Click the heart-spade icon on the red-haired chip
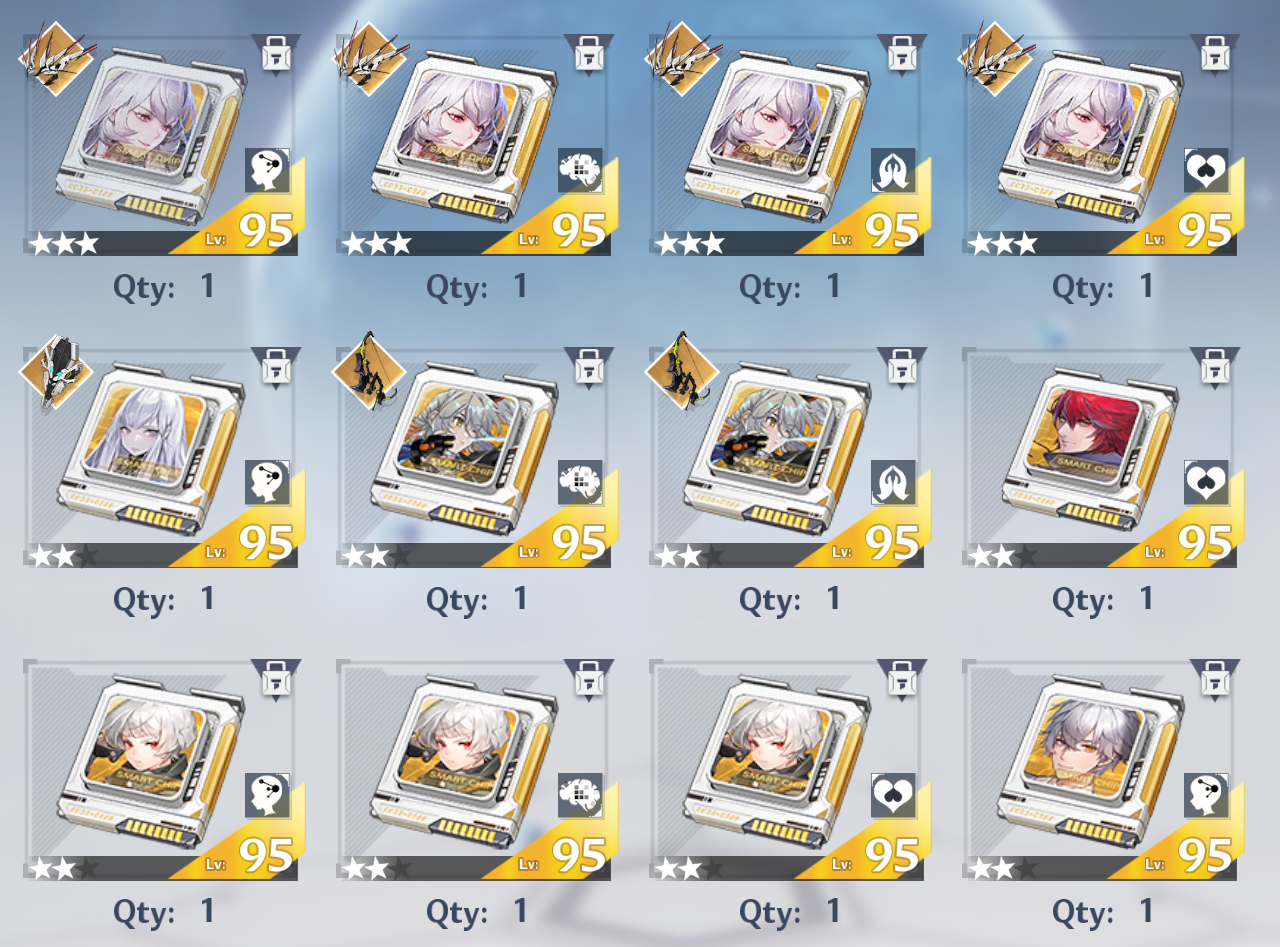Screen dimensions: 1280x947 tap(1206, 482)
